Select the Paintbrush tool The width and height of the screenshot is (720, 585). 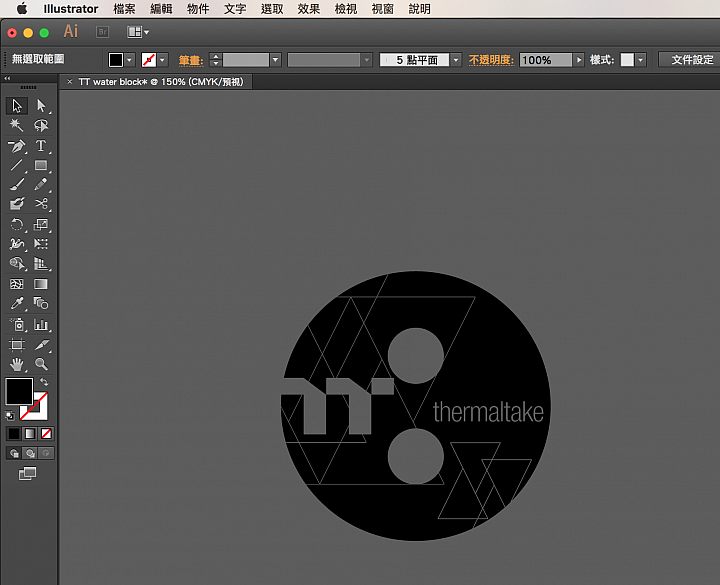point(17,185)
